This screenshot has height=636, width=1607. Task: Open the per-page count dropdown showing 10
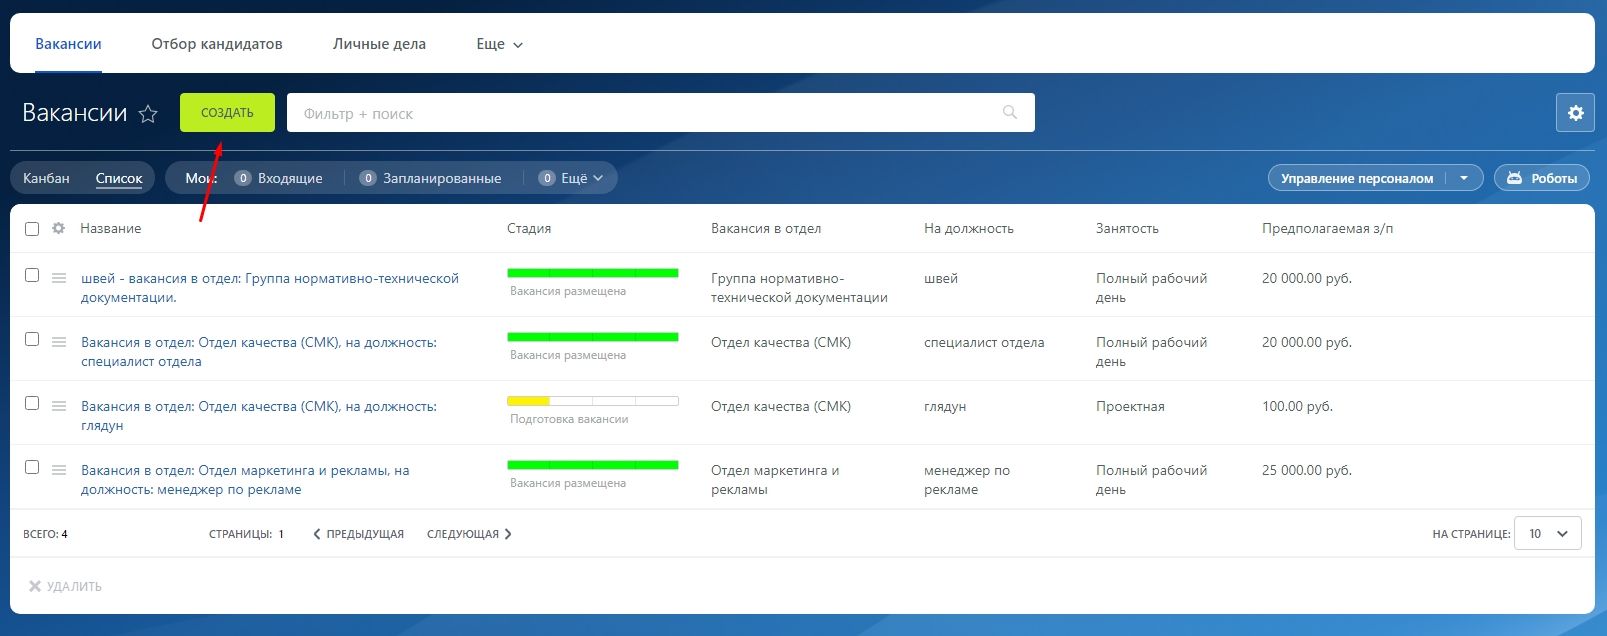(1548, 534)
